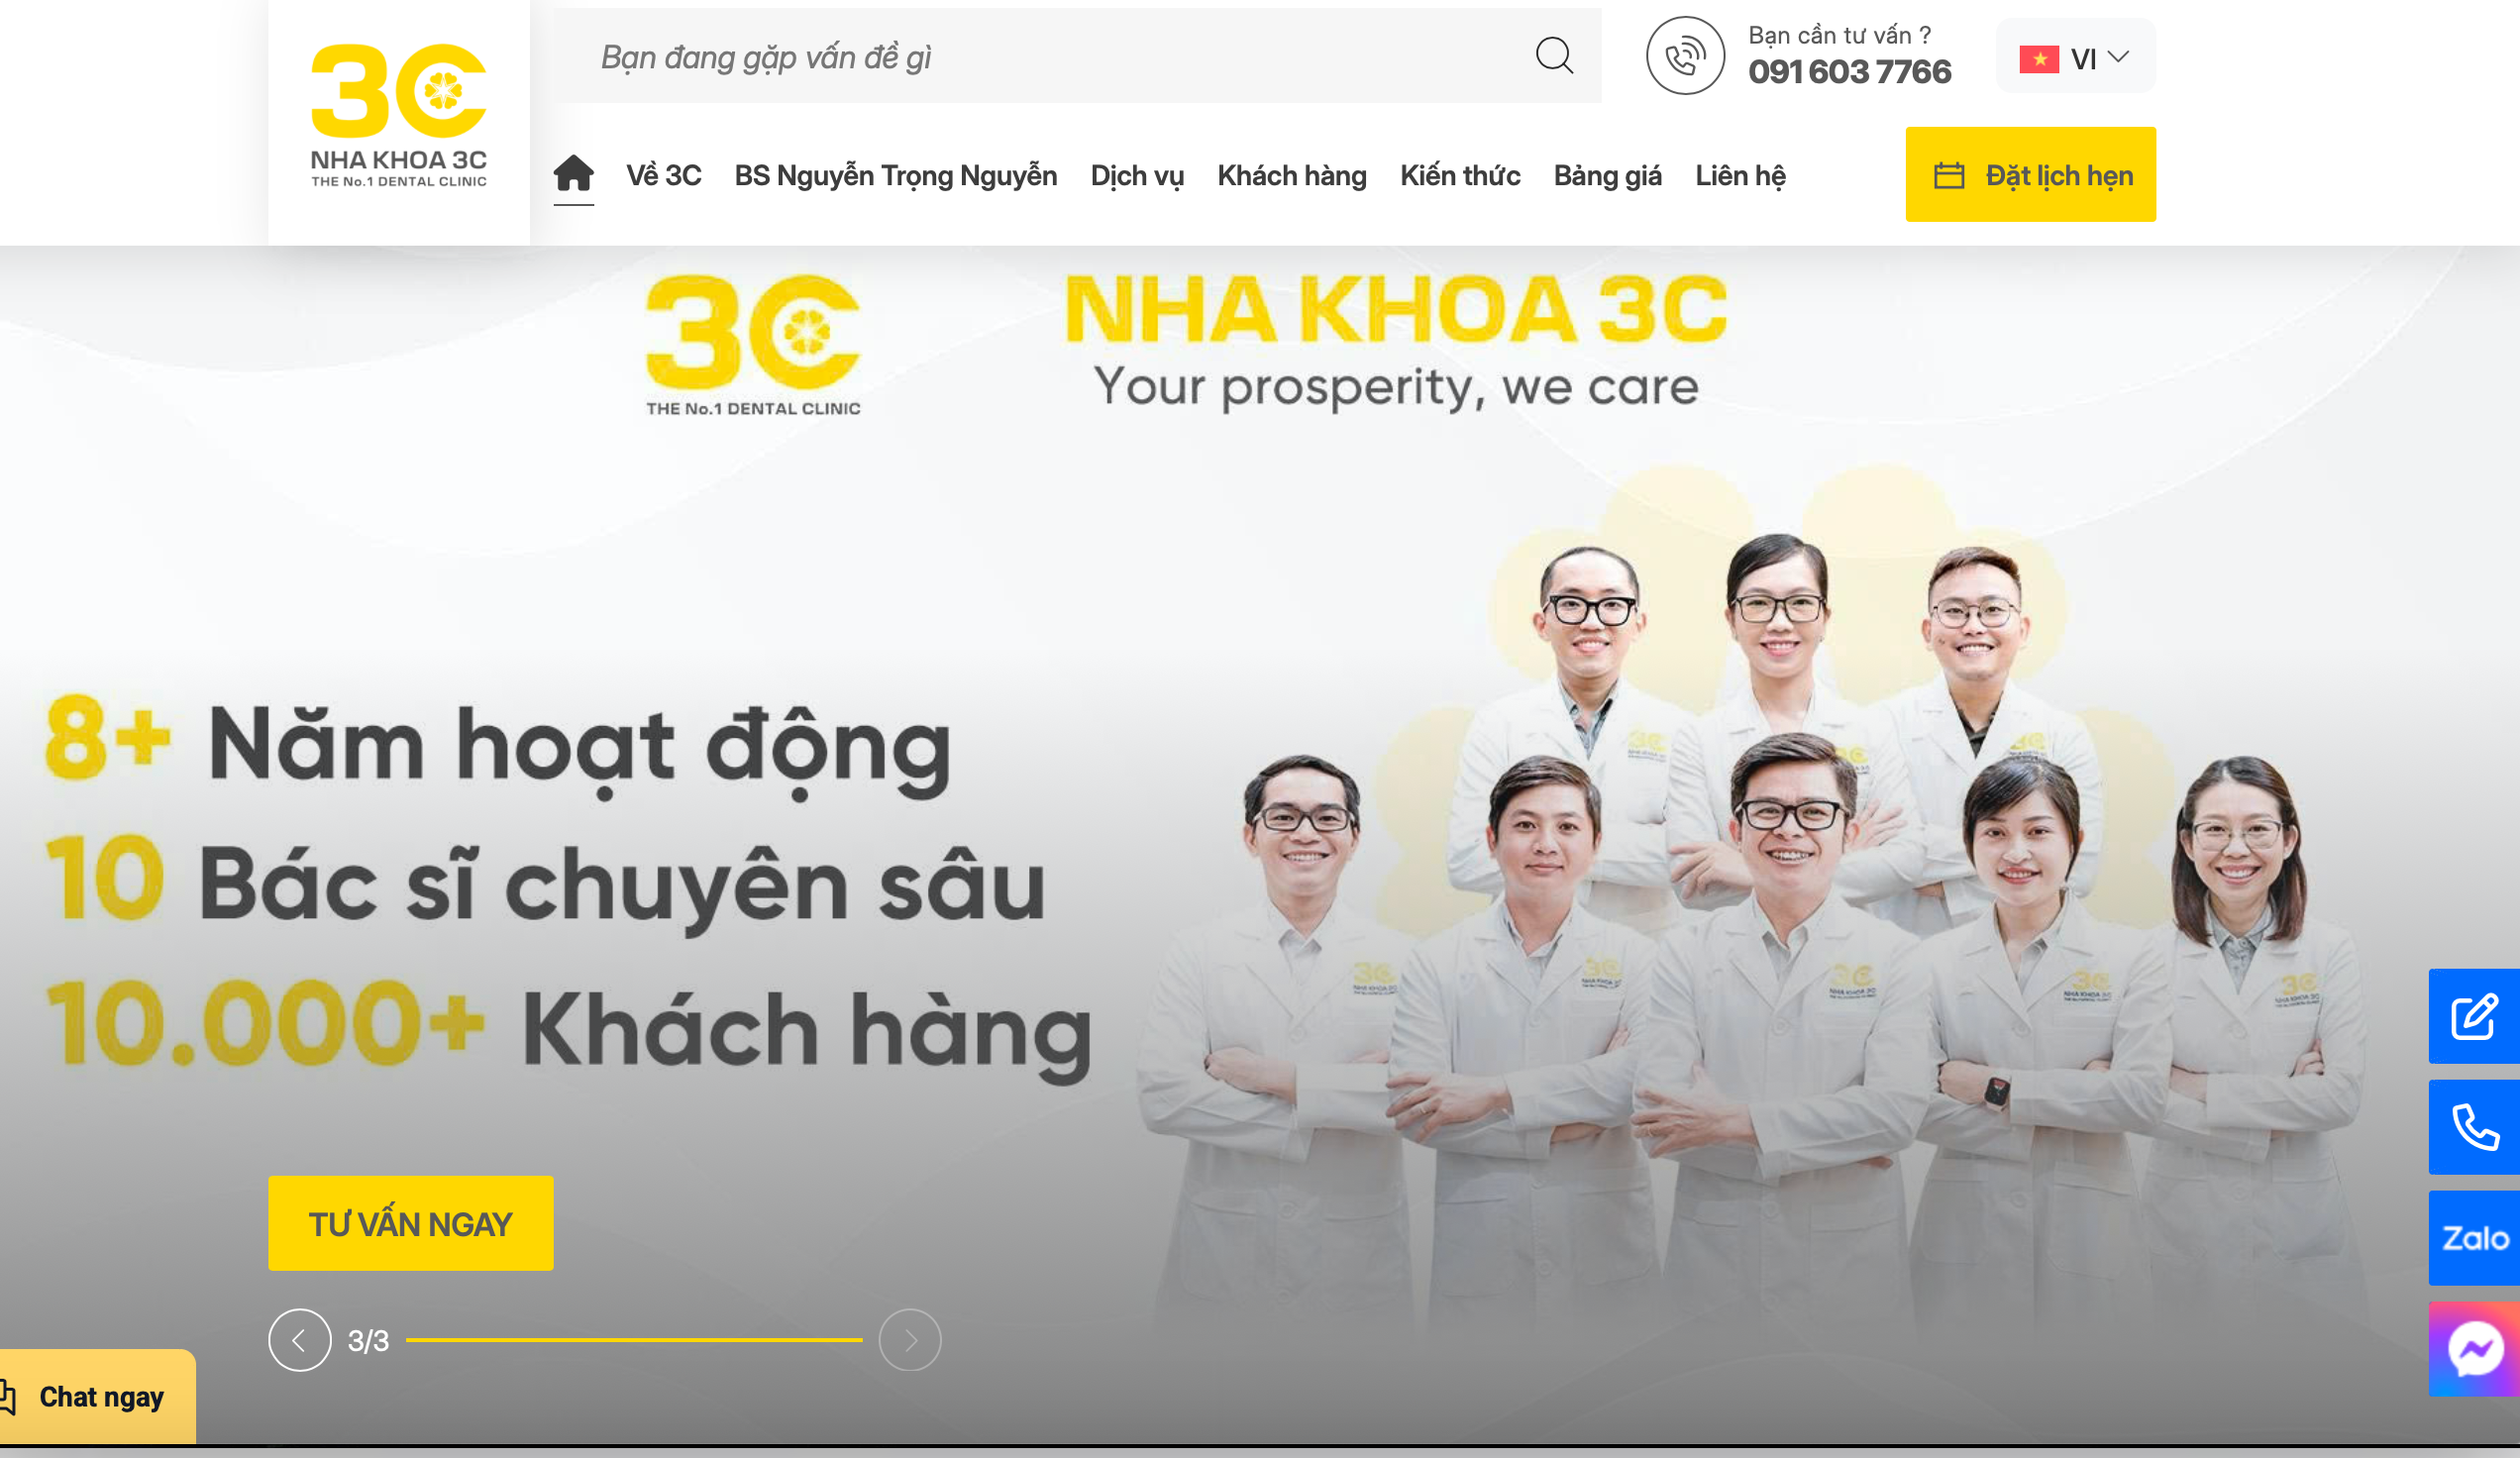
Task: Go to the next banner slide
Action: (909, 1340)
